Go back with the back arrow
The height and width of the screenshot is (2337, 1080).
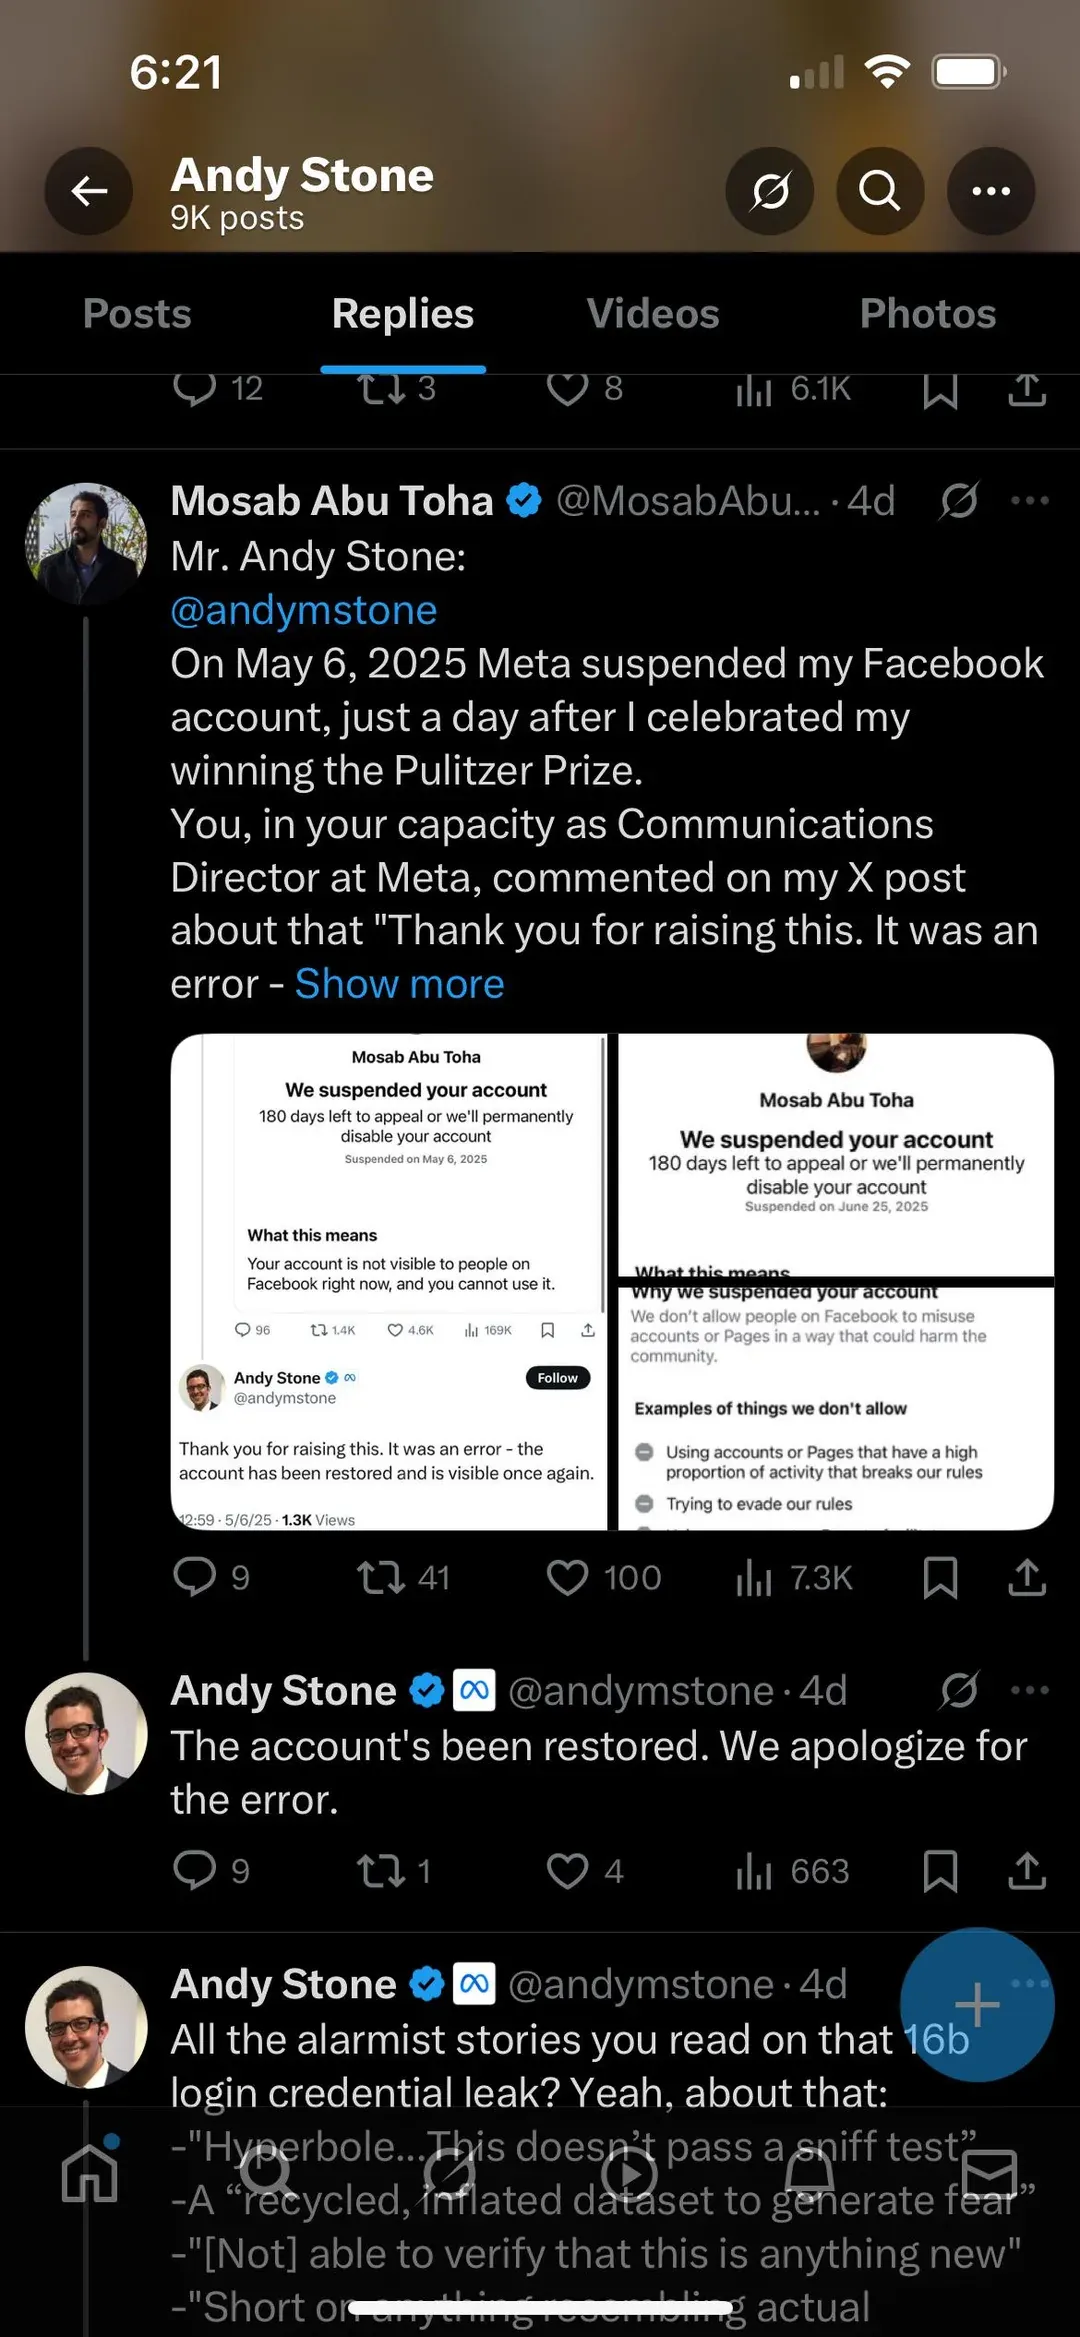88,190
